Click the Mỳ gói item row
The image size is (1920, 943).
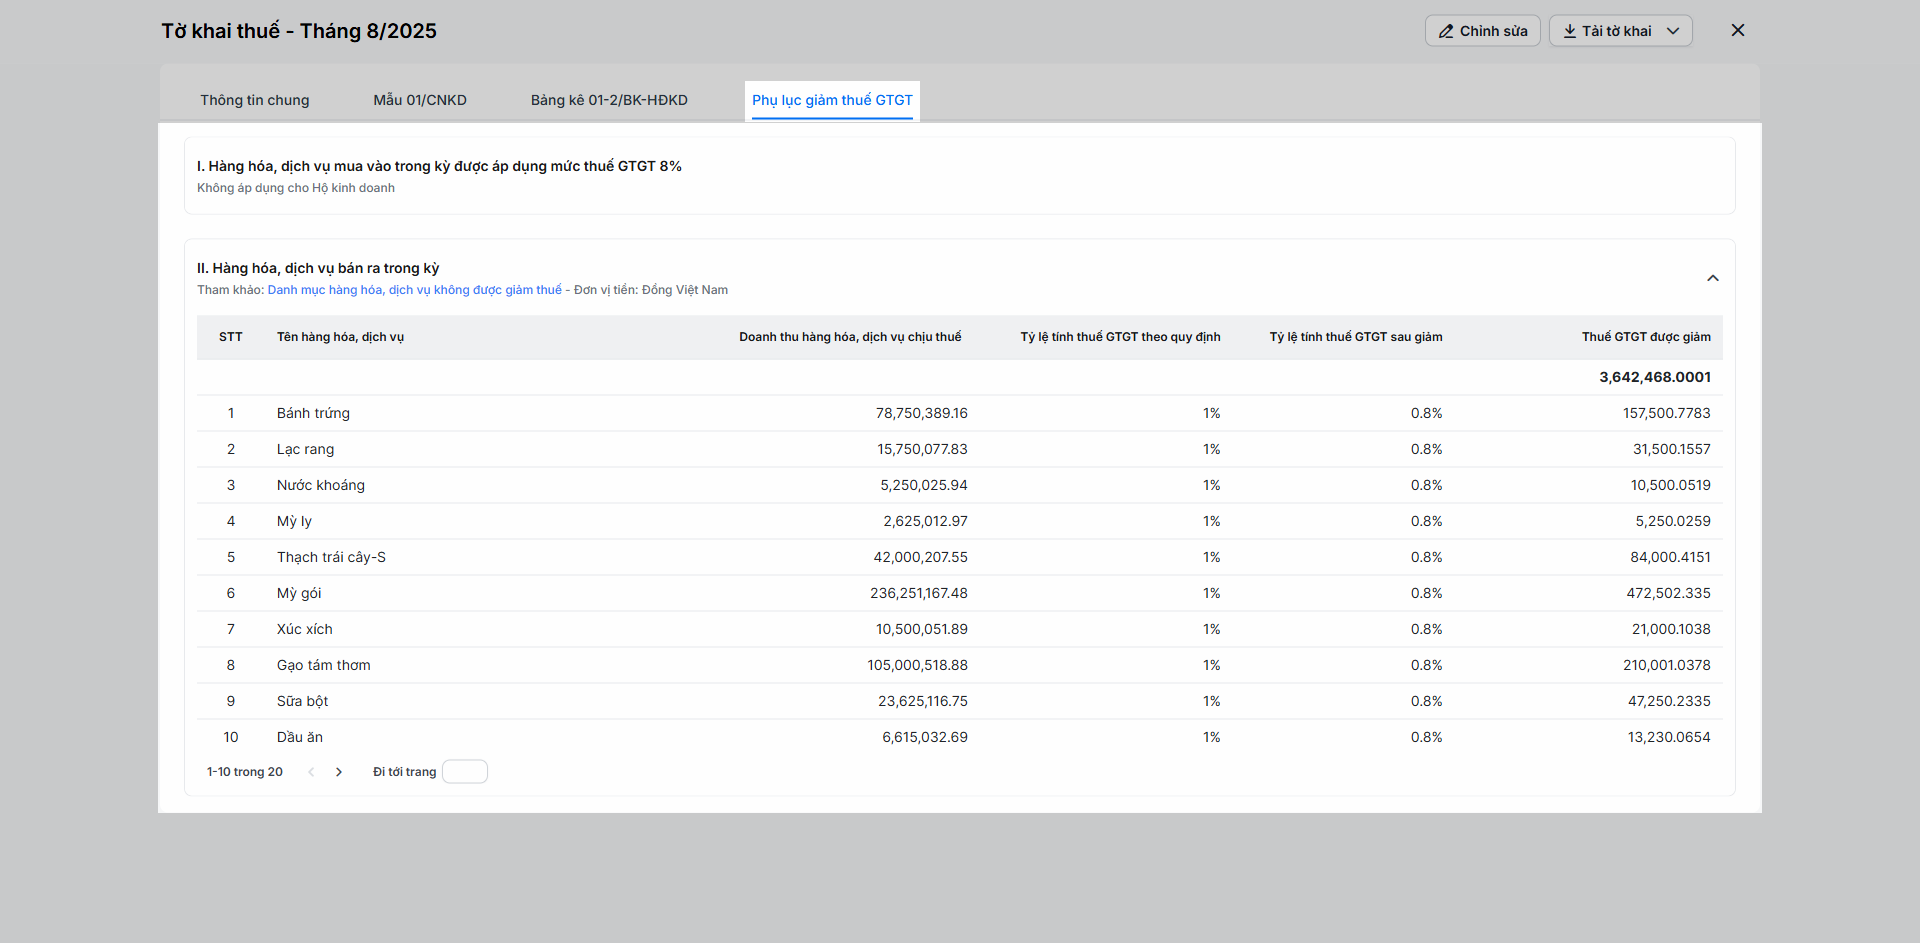click(x=299, y=593)
